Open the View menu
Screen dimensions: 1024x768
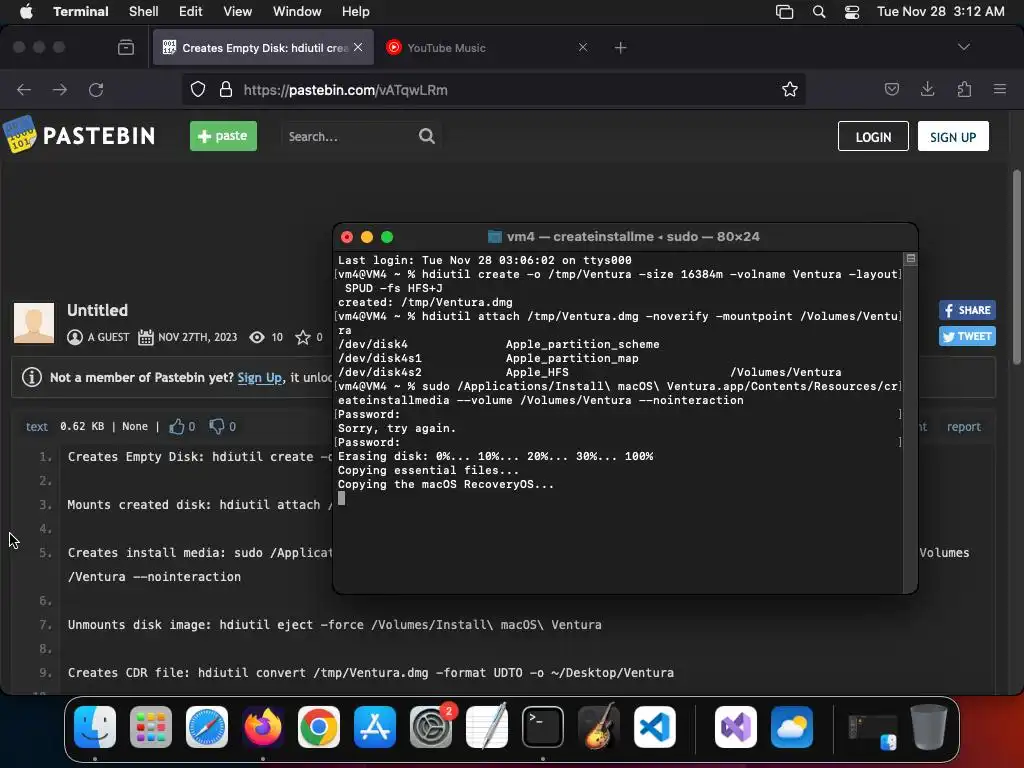pyautogui.click(x=238, y=12)
